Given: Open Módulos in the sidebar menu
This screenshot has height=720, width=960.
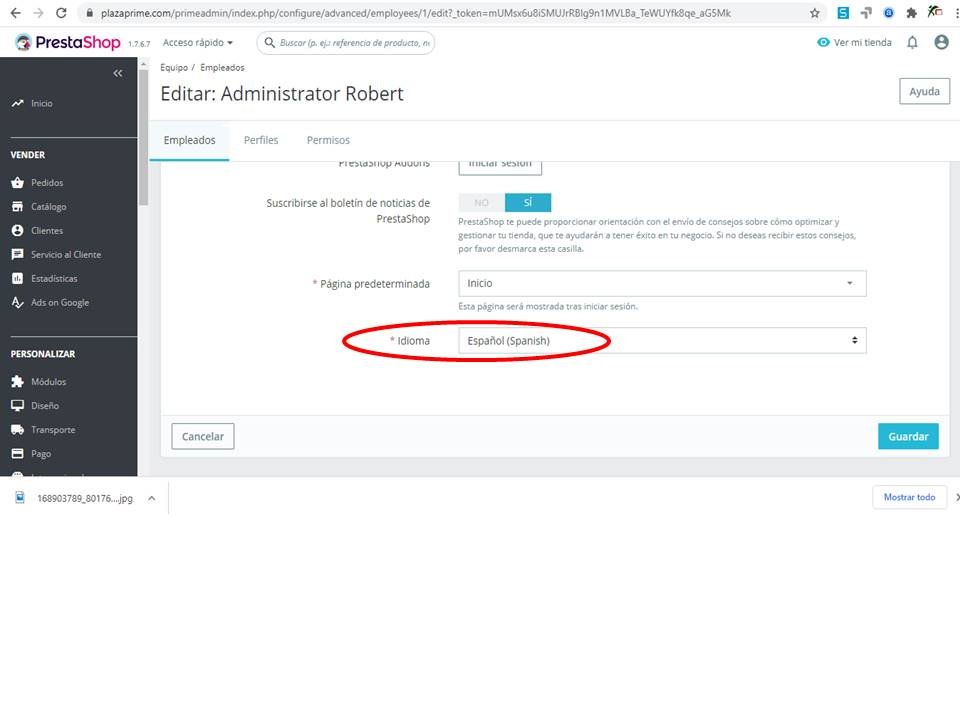Looking at the screenshot, I should (48, 381).
